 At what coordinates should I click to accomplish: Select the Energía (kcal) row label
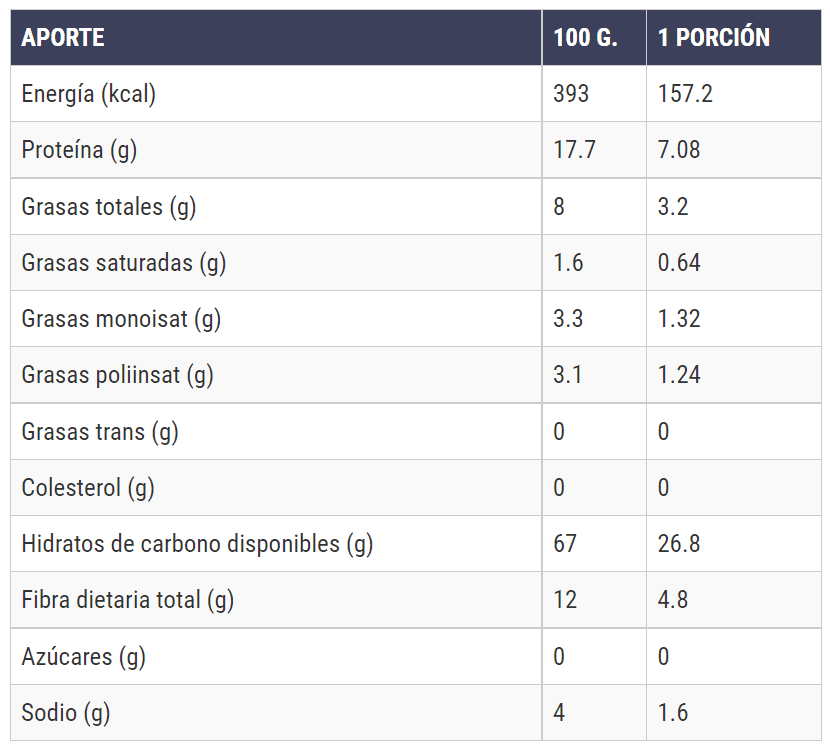click(x=89, y=94)
